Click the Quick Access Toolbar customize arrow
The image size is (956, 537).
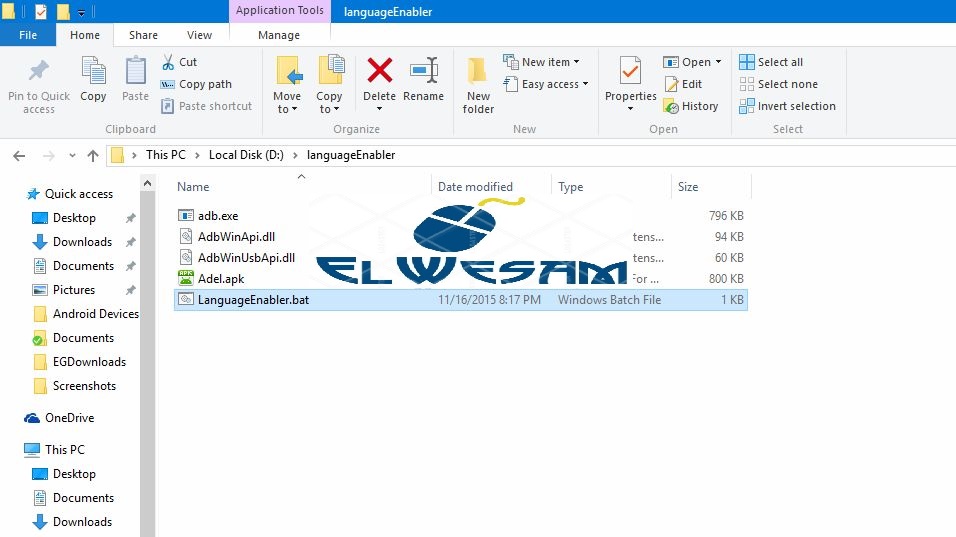click(x=81, y=12)
